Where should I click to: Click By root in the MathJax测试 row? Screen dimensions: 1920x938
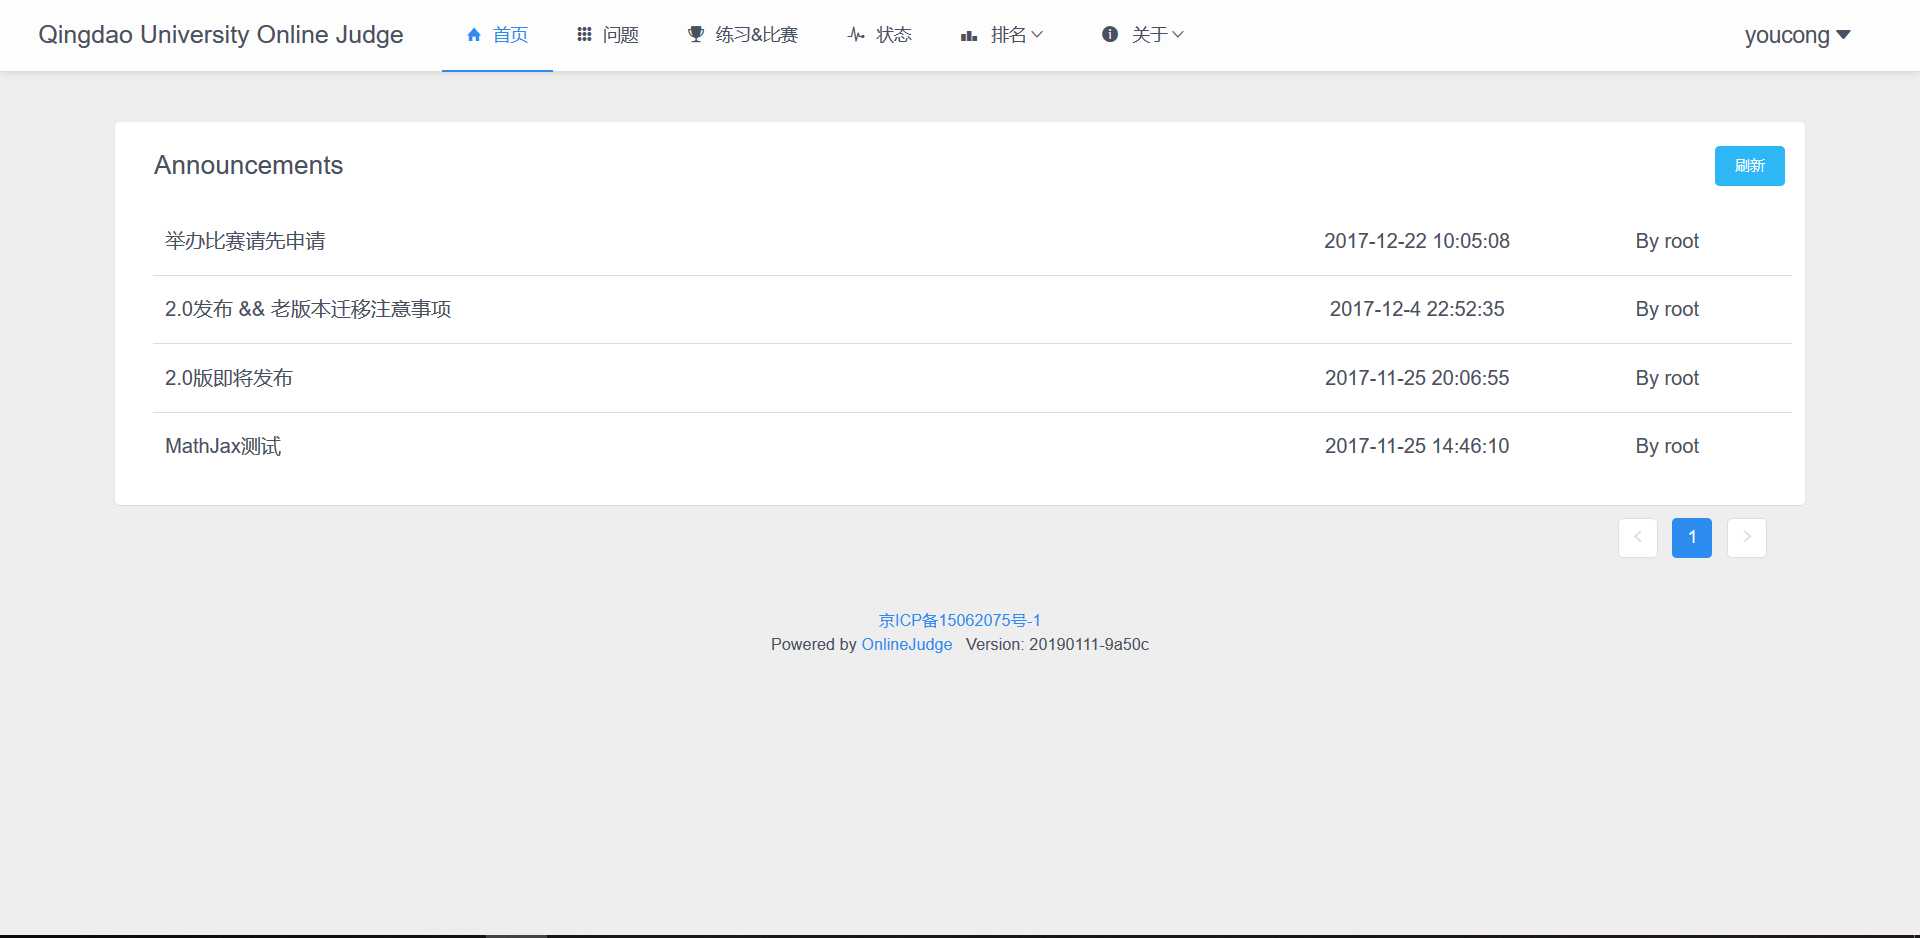(x=1667, y=446)
